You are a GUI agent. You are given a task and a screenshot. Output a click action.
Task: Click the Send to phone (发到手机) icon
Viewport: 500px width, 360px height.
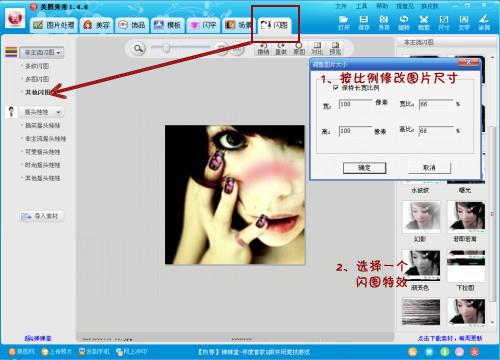tap(82, 351)
